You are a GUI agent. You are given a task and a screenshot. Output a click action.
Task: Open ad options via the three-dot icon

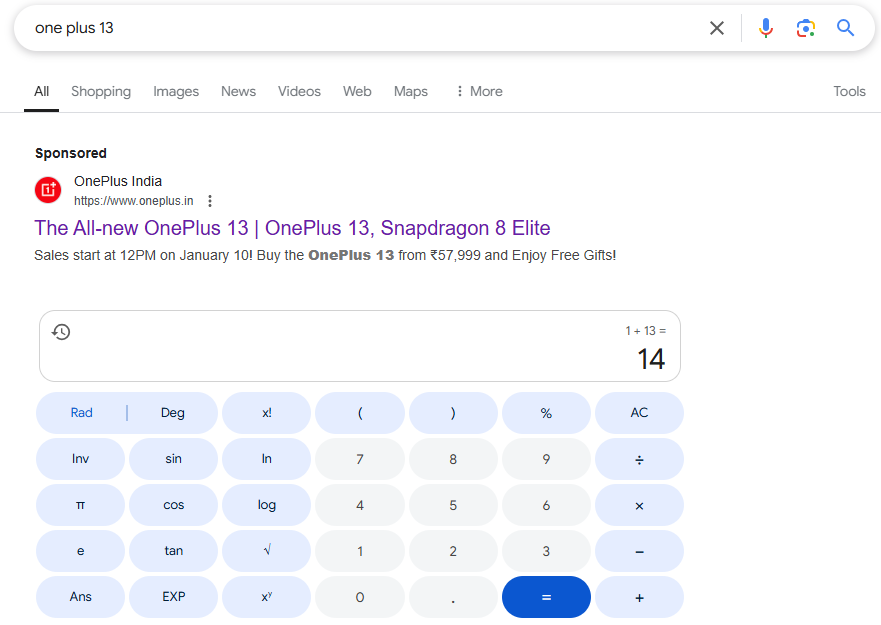210,200
